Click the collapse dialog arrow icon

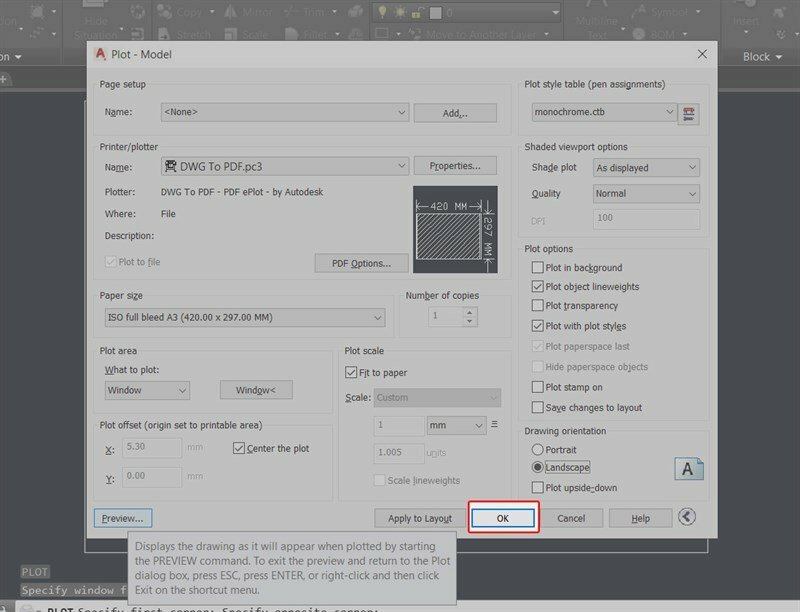click(x=687, y=517)
